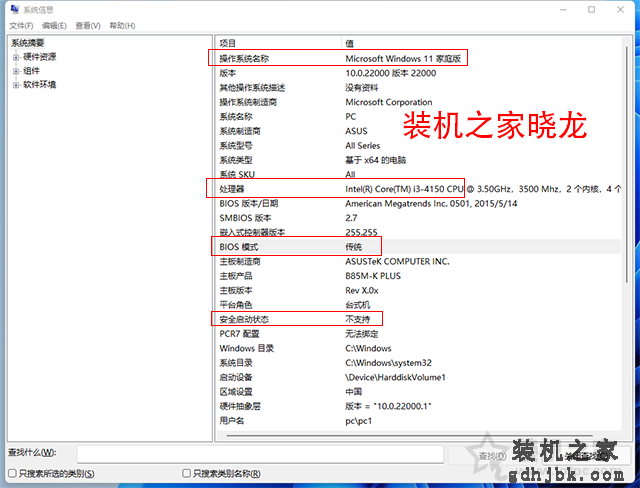Click the \Device\HarddiskVolume1 value
The height and width of the screenshot is (488, 640).
395,377
